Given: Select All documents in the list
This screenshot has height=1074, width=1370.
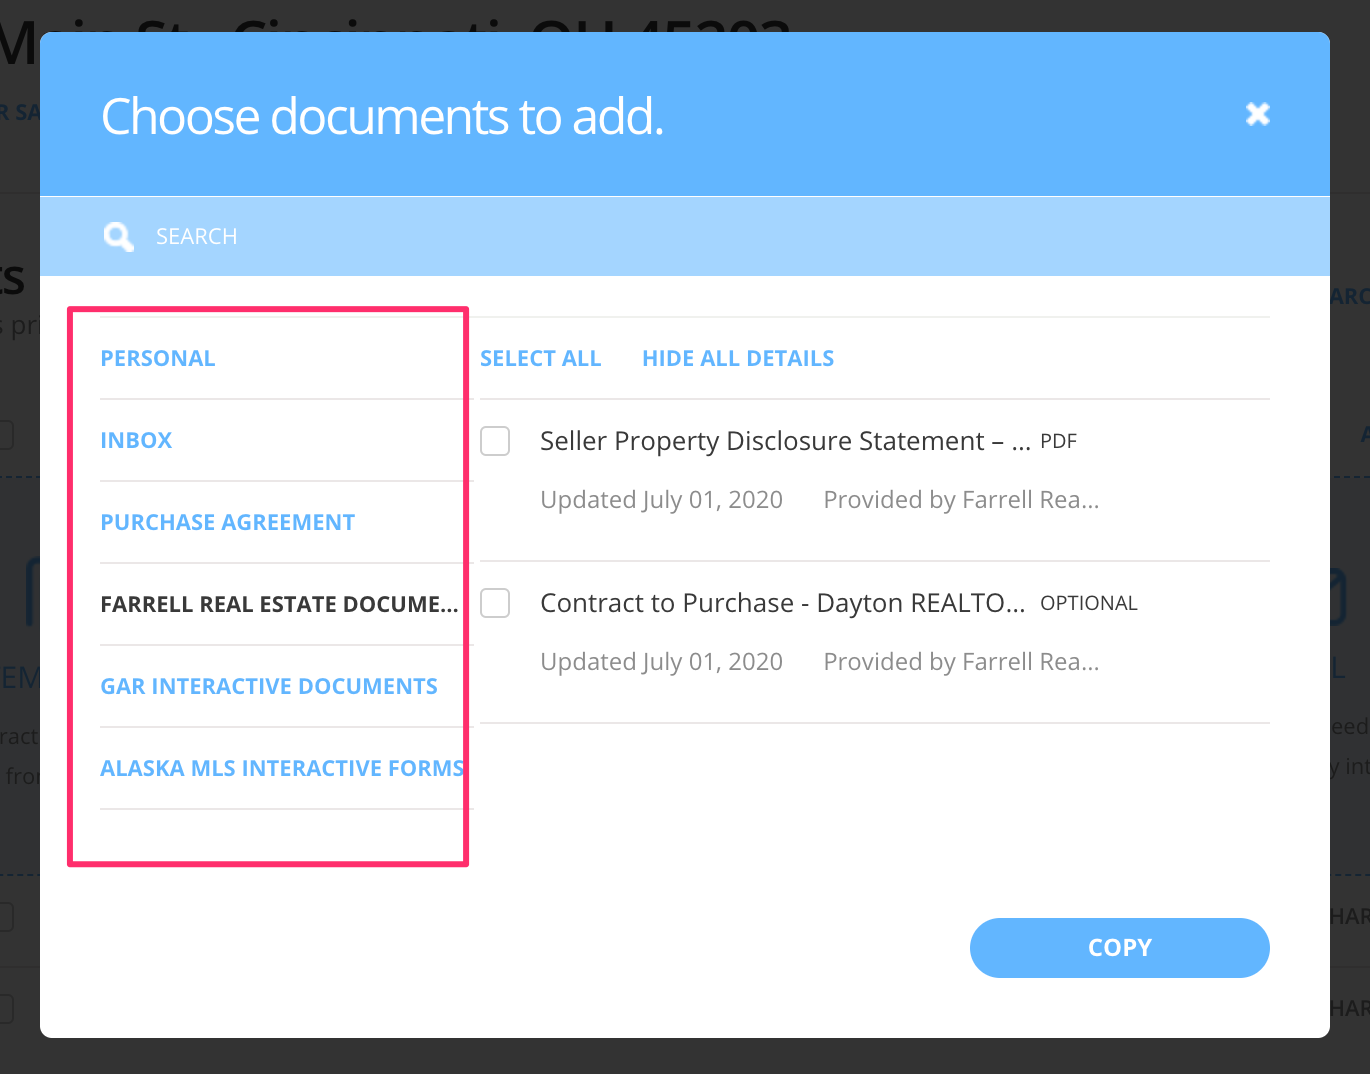Looking at the screenshot, I should (x=540, y=357).
